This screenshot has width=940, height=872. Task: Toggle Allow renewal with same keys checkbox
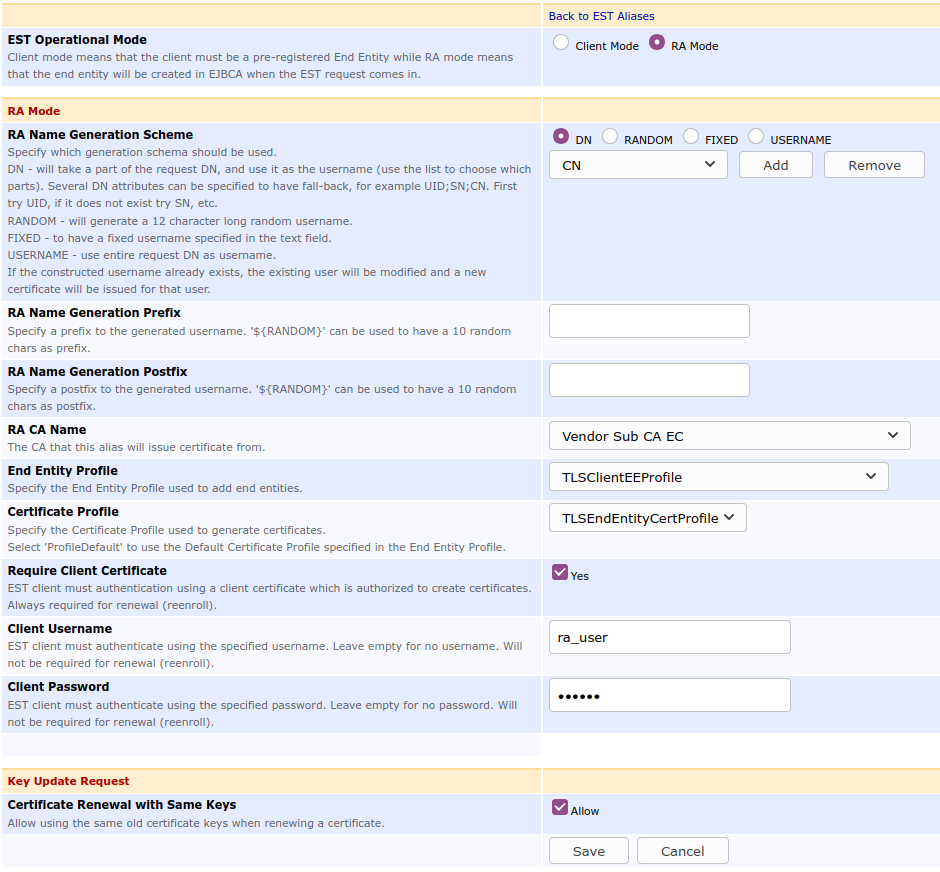pos(560,808)
